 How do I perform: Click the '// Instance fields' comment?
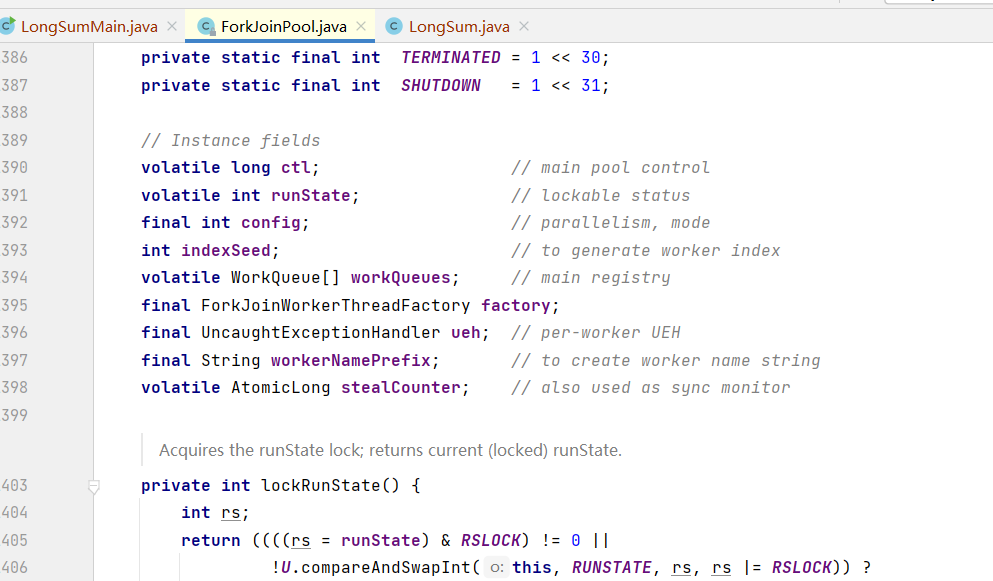(x=231, y=141)
